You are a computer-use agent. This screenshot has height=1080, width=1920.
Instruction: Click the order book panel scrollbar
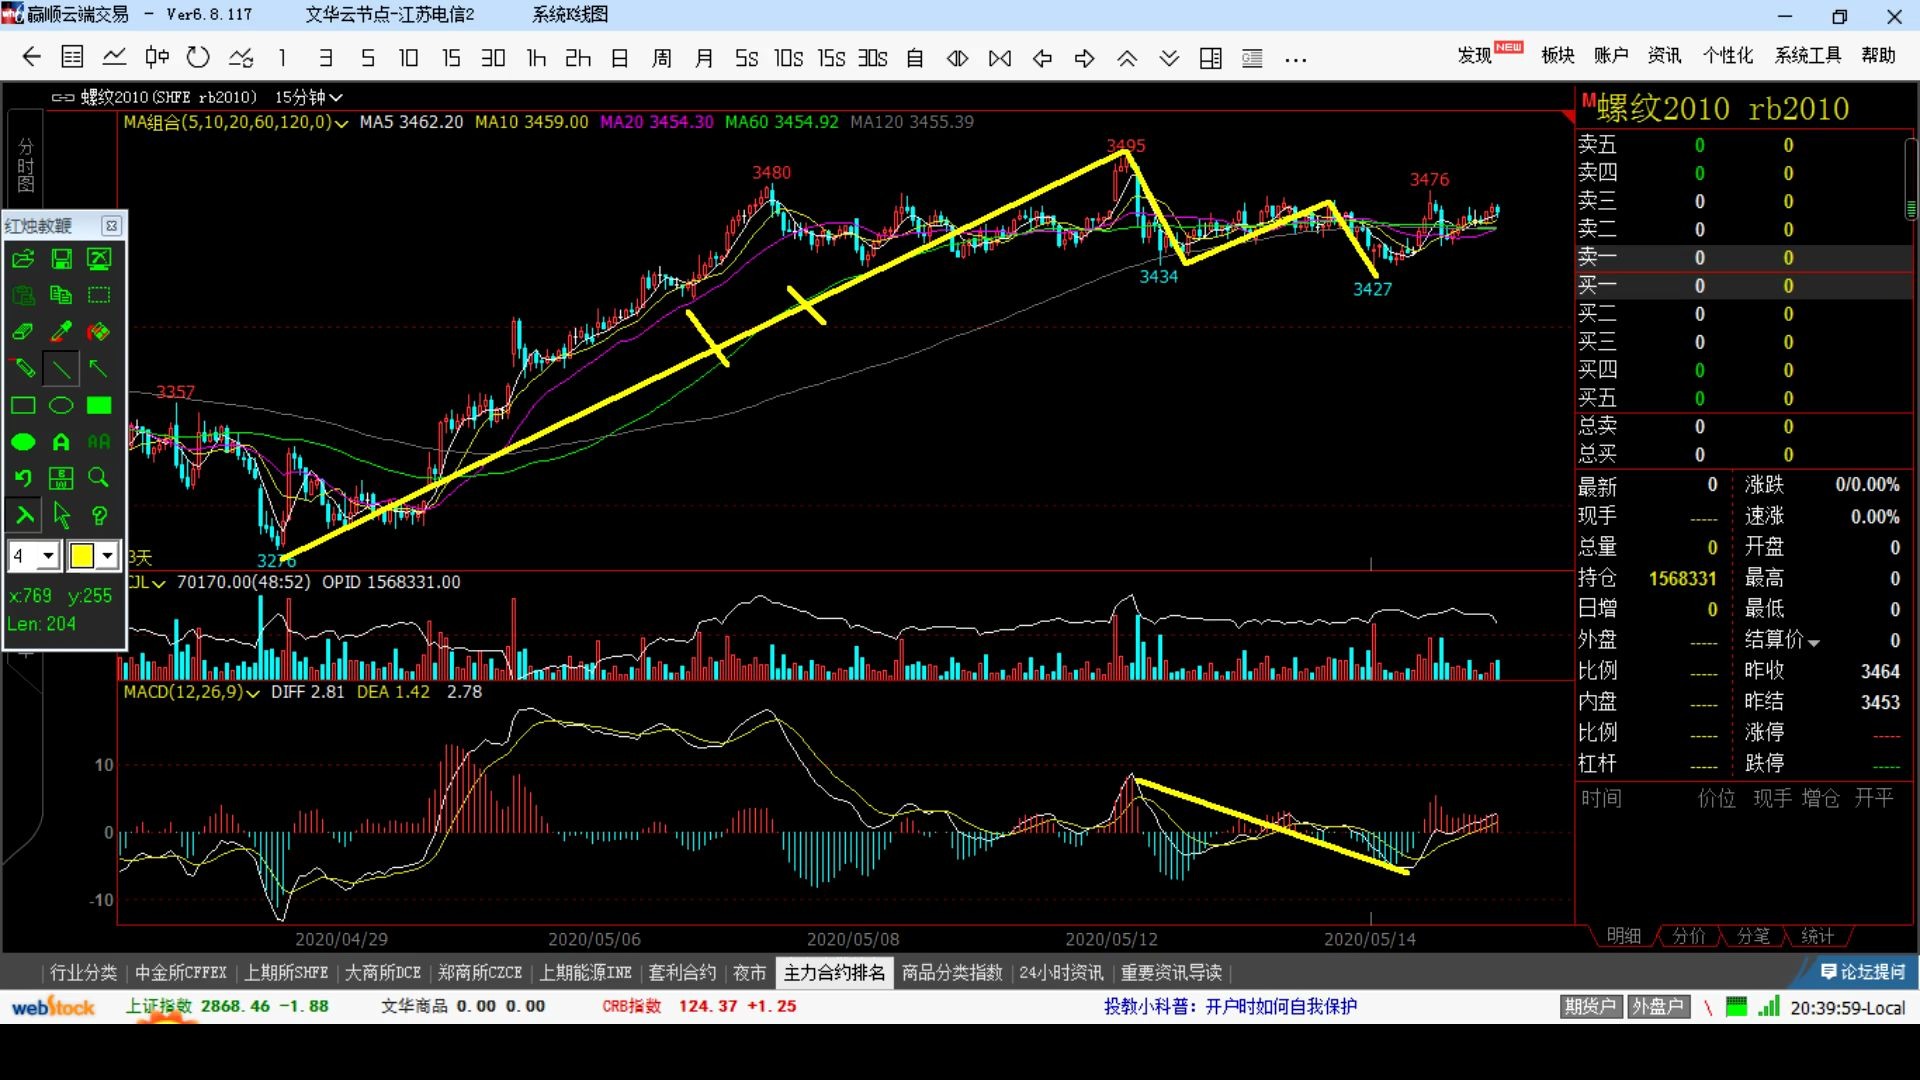tap(1911, 180)
